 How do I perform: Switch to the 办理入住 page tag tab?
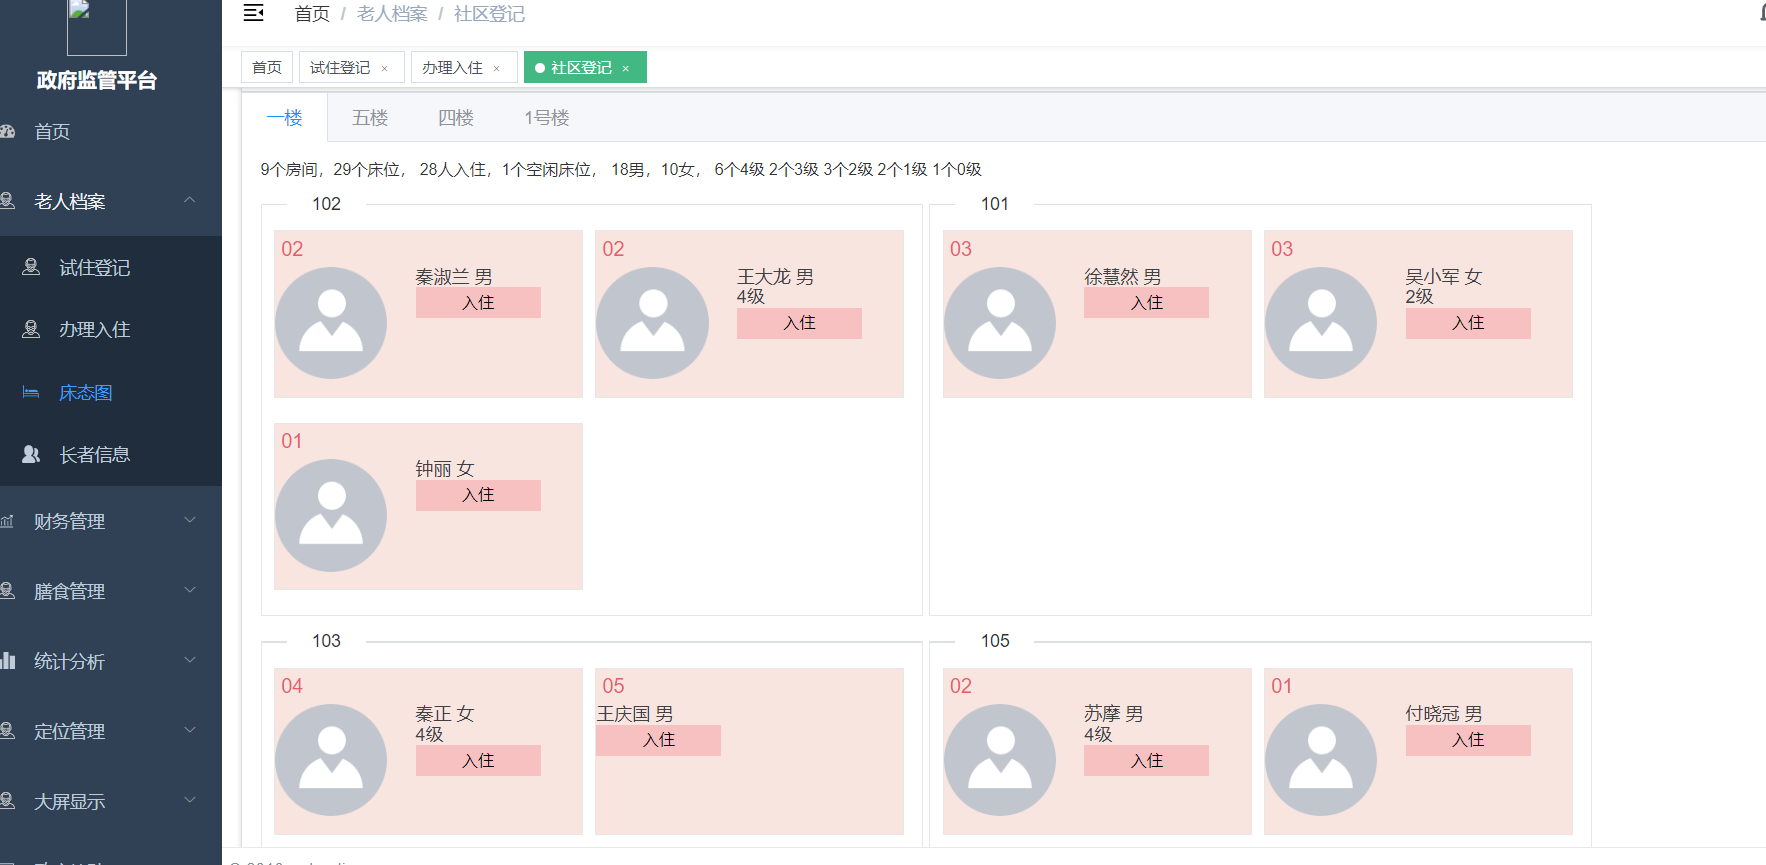point(464,67)
